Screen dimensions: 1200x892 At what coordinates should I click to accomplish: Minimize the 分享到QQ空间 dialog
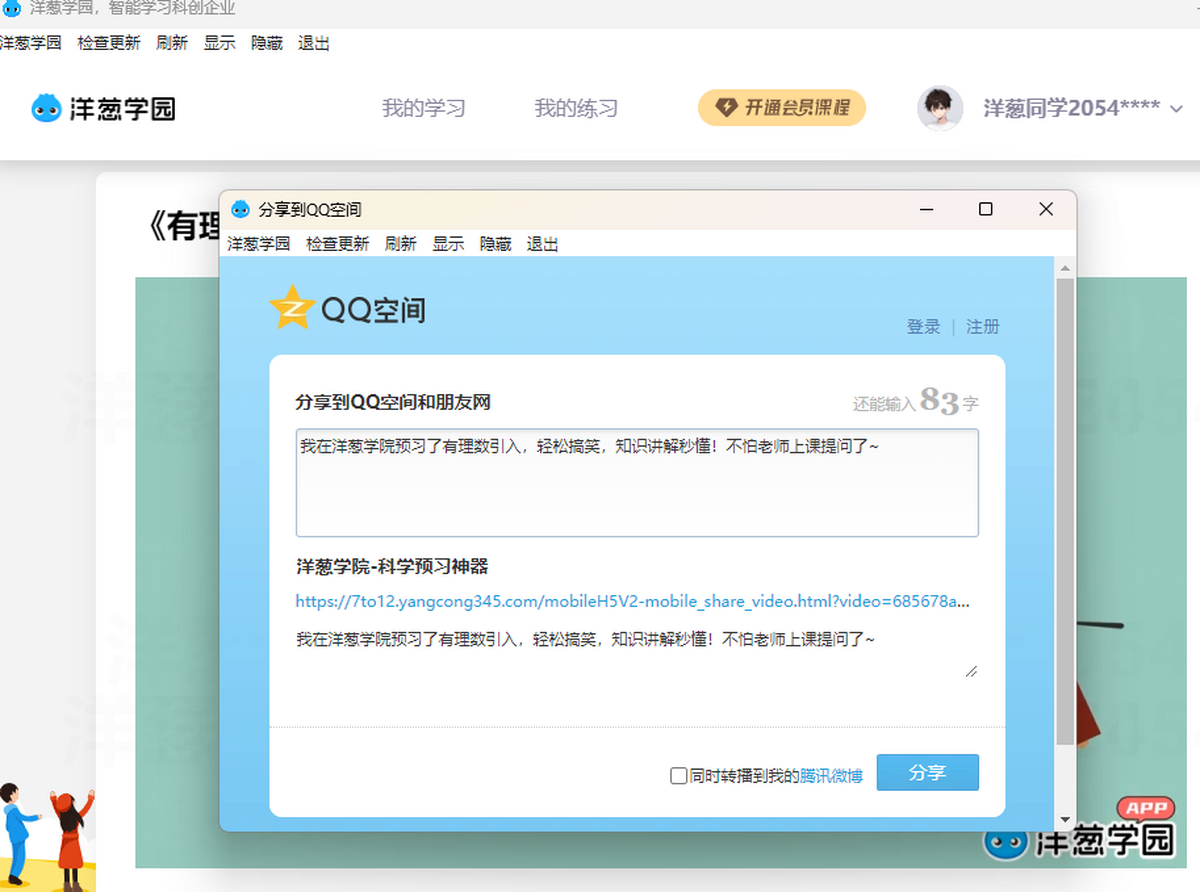point(927,209)
